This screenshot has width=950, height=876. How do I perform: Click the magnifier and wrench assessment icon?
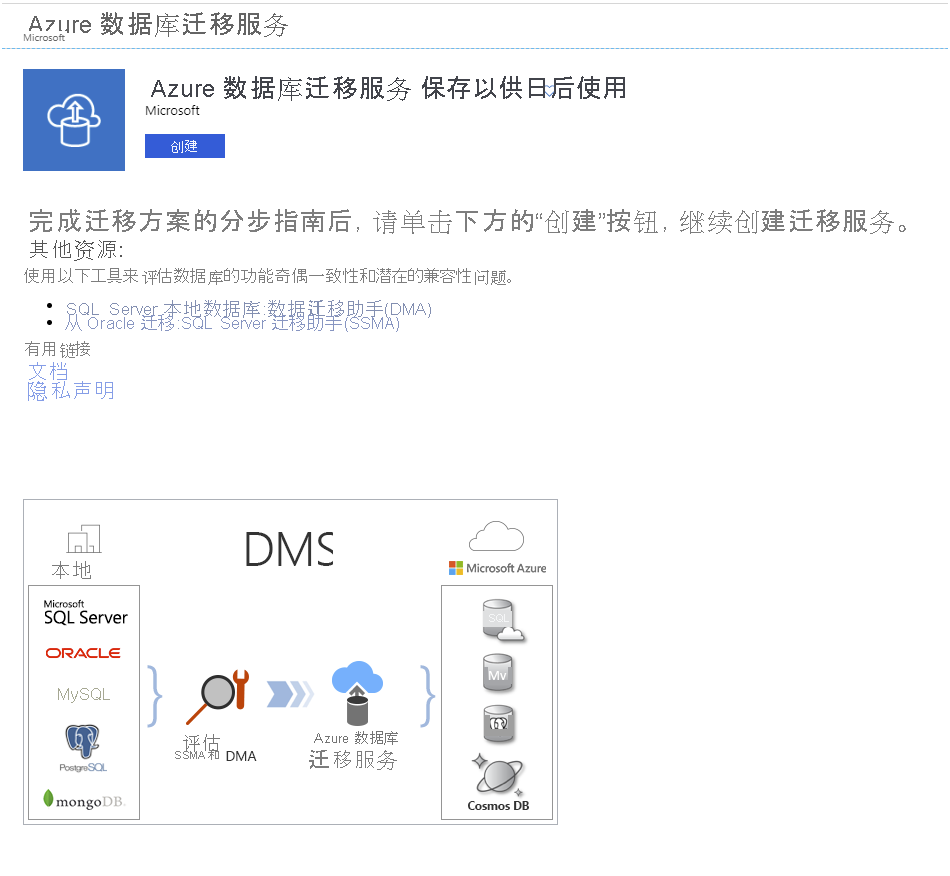click(218, 696)
